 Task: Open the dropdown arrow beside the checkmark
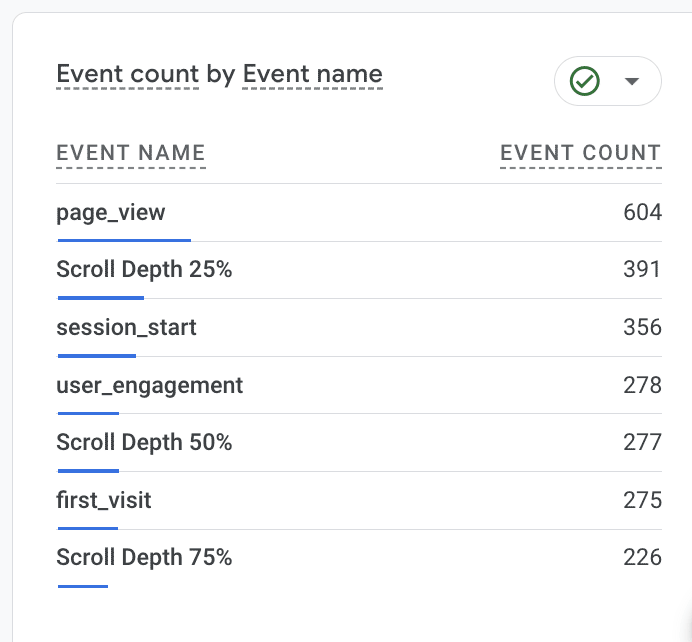631,81
